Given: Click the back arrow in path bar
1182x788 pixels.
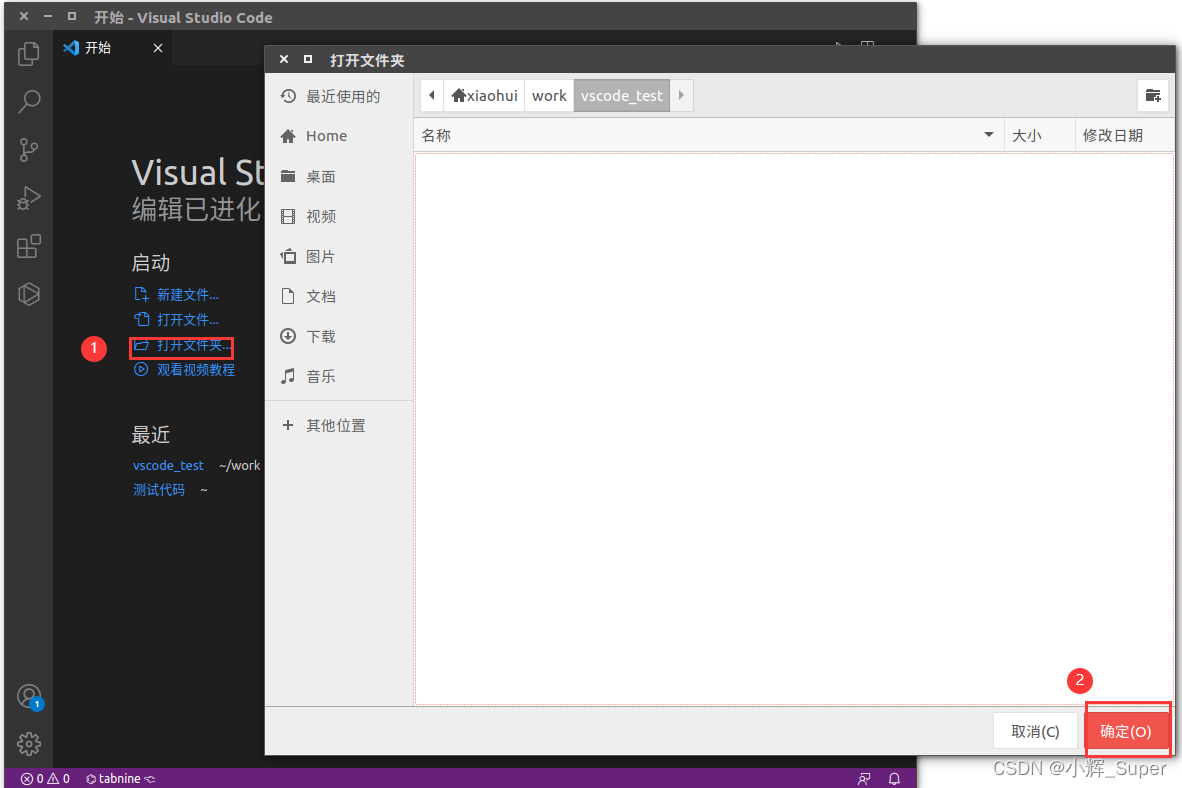Looking at the screenshot, I should 432,95.
